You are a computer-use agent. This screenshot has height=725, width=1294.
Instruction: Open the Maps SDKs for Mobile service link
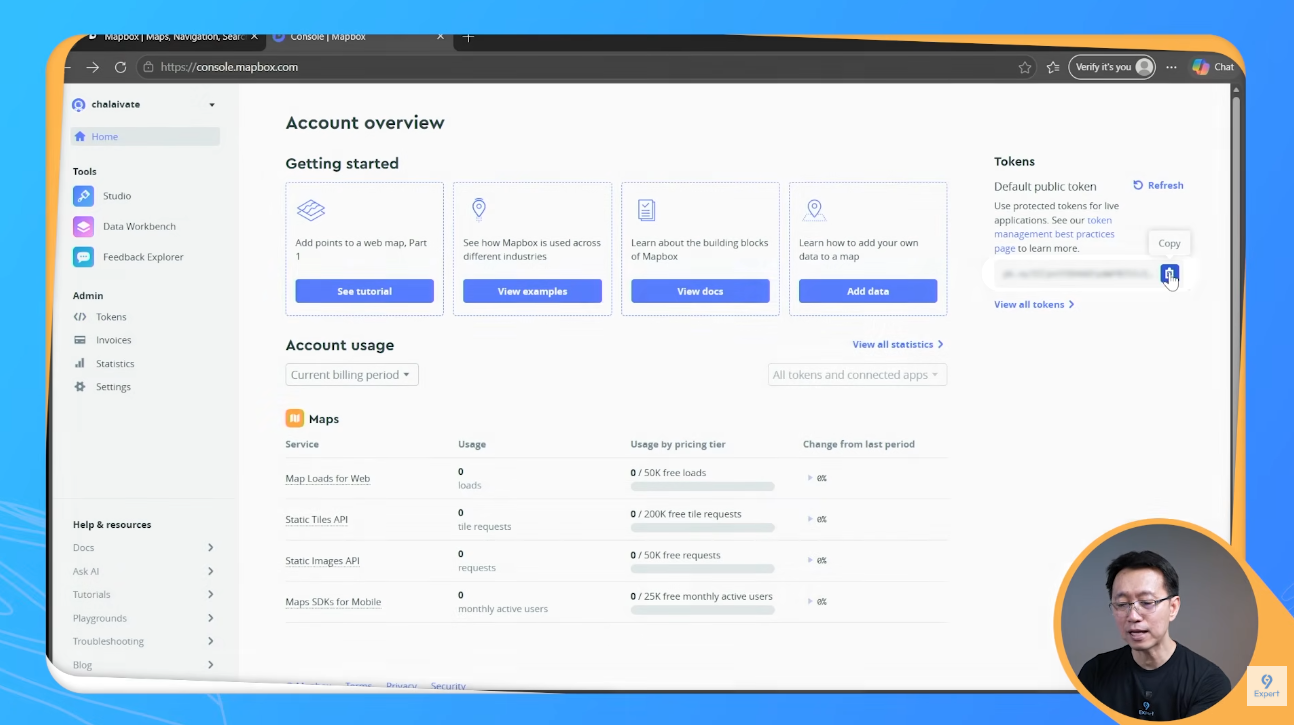click(x=333, y=602)
